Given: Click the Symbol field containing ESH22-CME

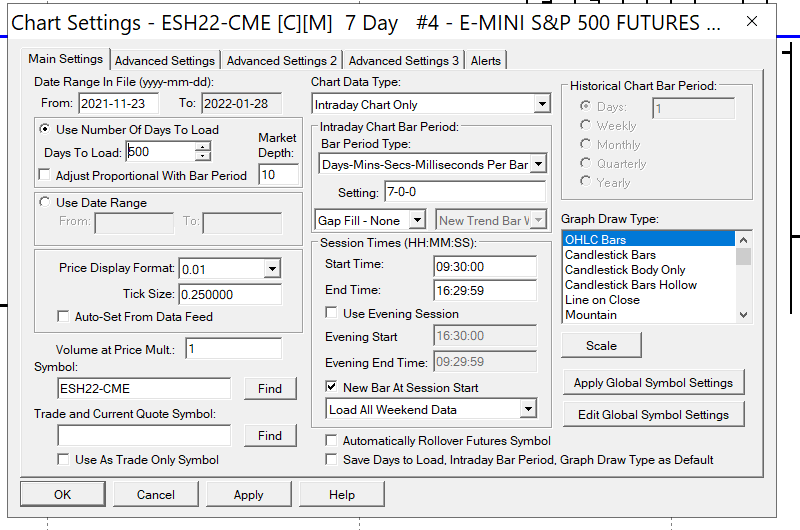Looking at the screenshot, I should click(x=144, y=389).
